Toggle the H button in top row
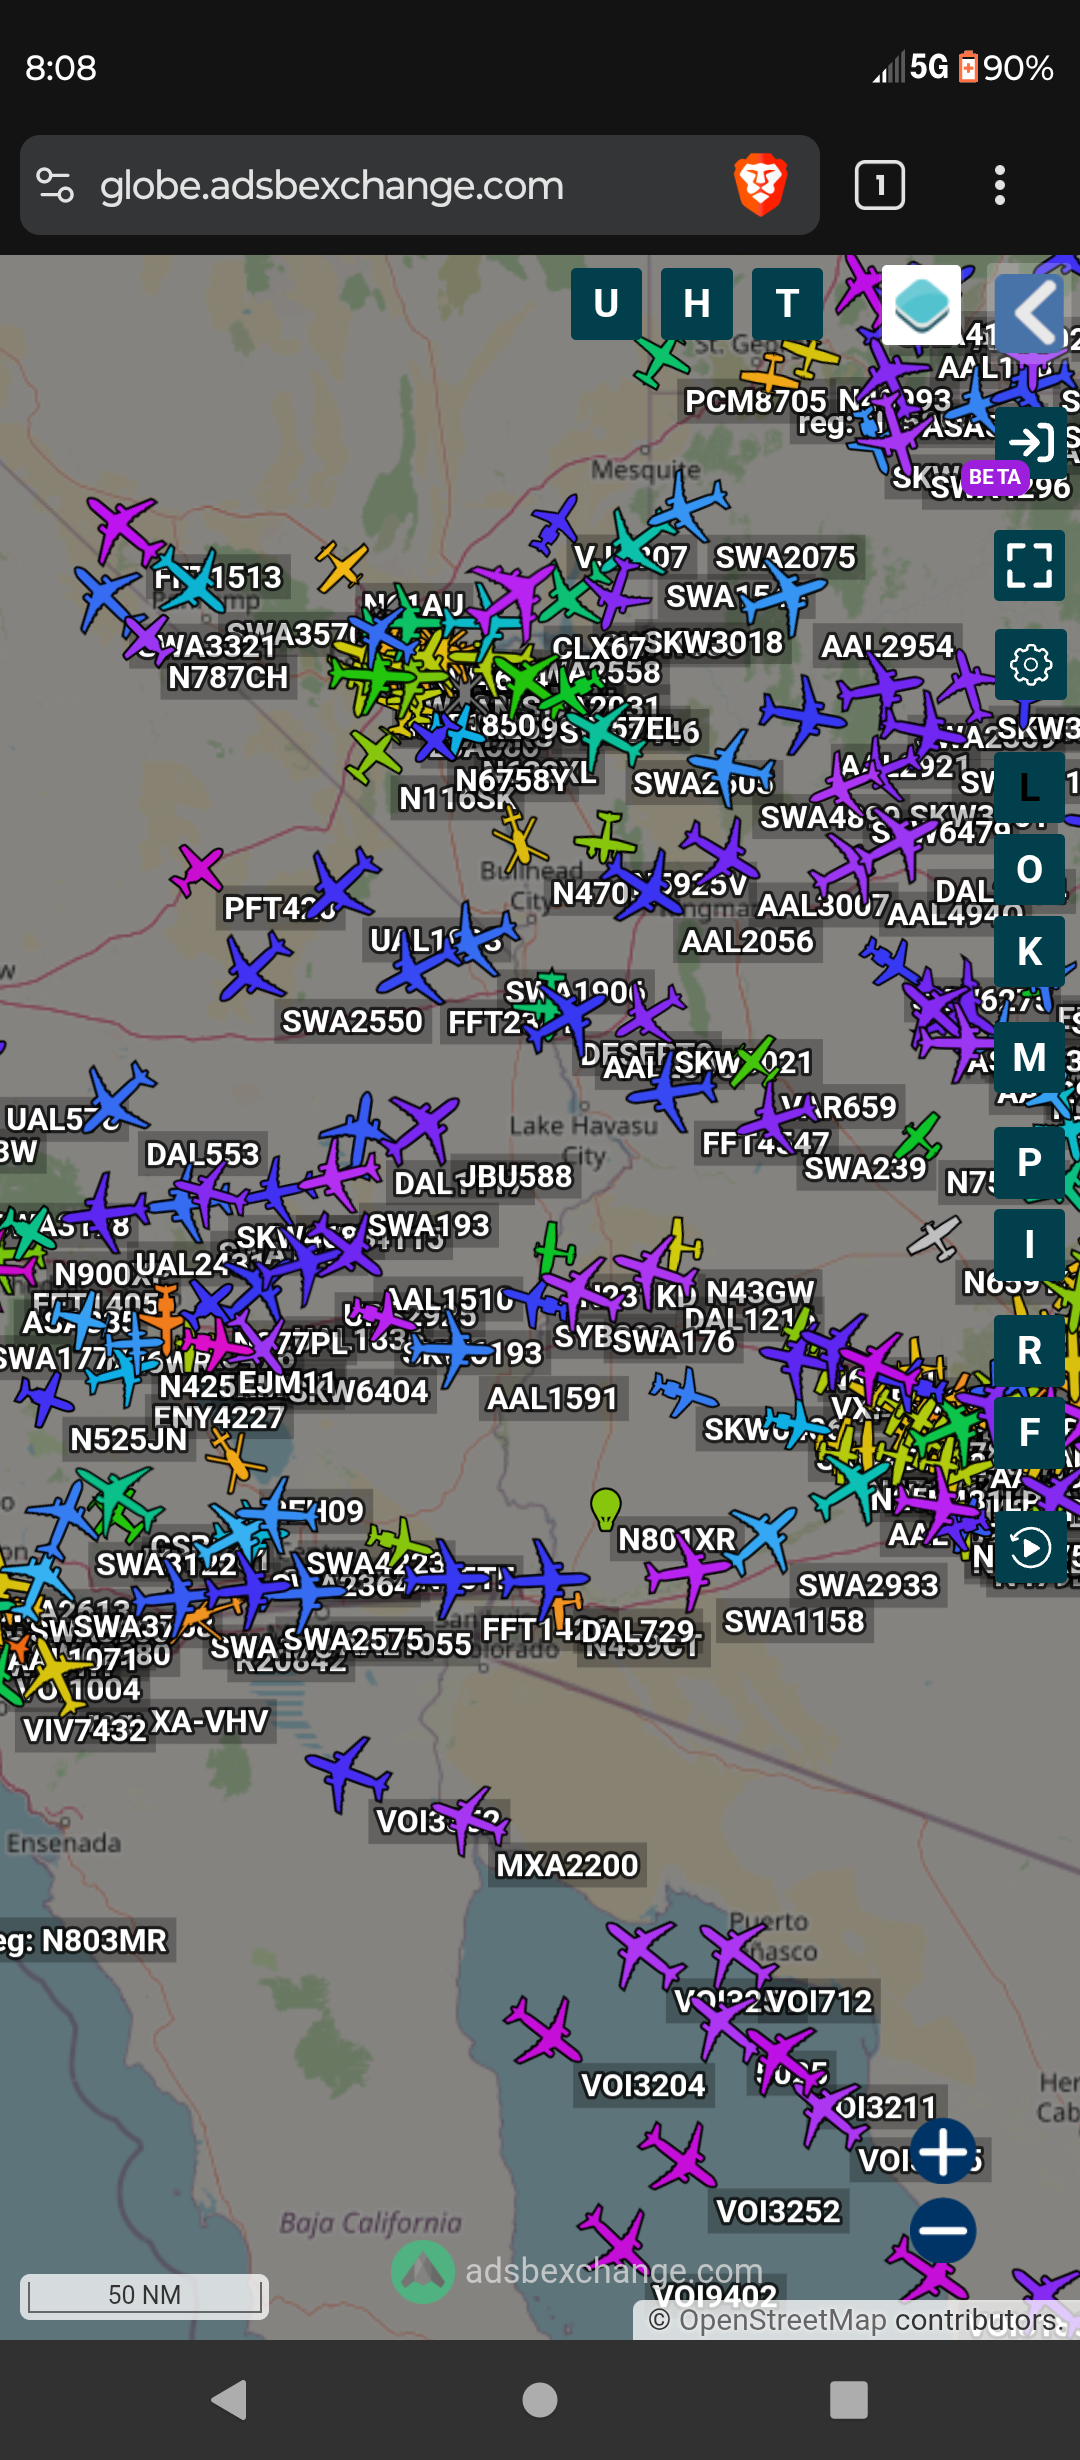The height and width of the screenshot is (2460, 1080). tap(697, 304)
